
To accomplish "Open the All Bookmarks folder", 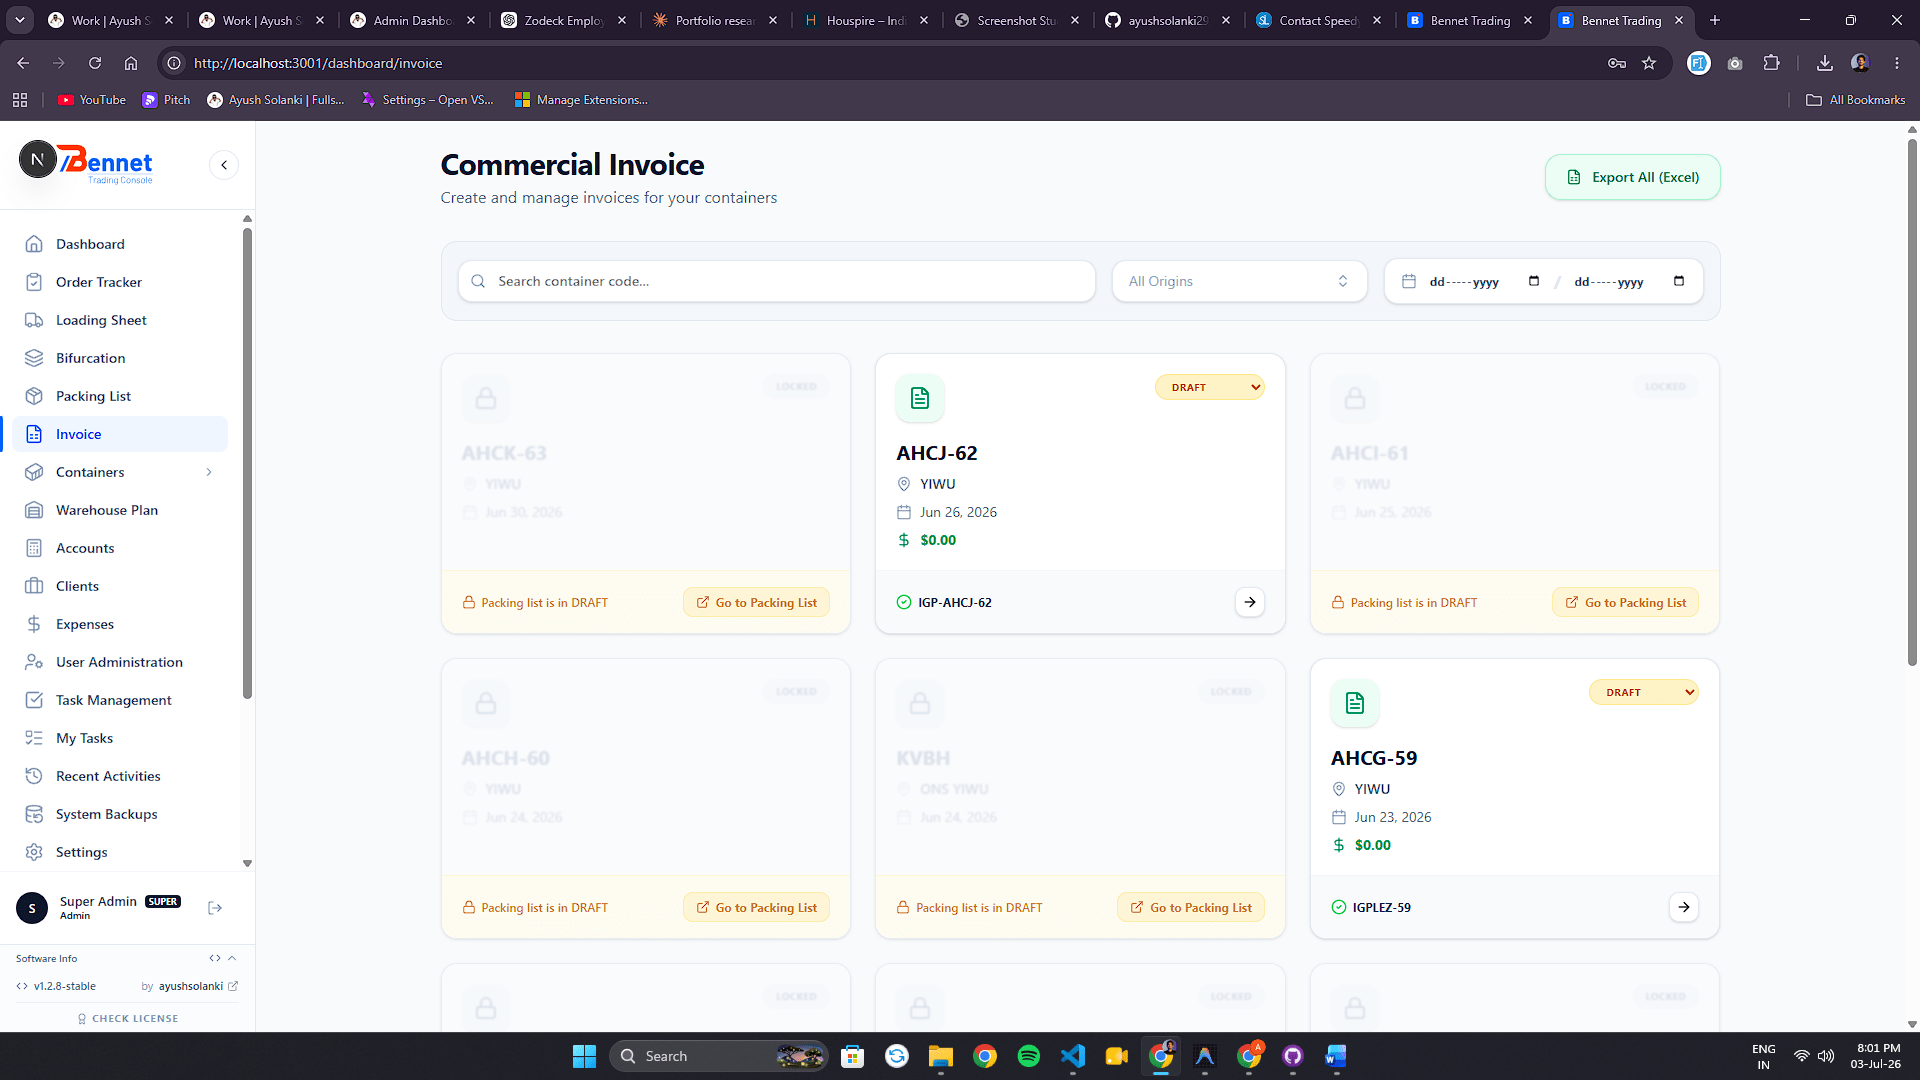I will coord(1856,100).
